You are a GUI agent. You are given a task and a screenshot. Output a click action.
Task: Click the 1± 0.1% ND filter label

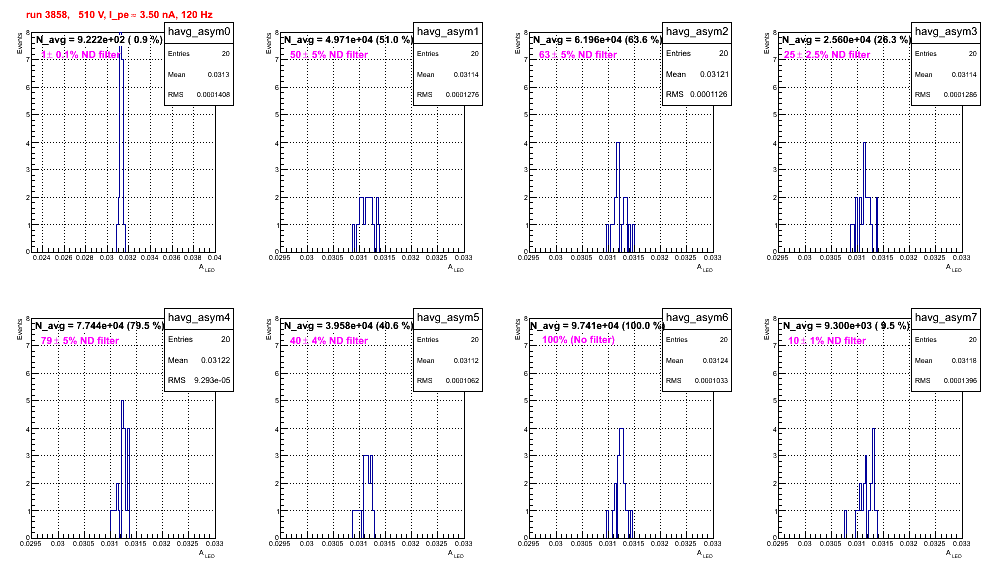point(81,55)
